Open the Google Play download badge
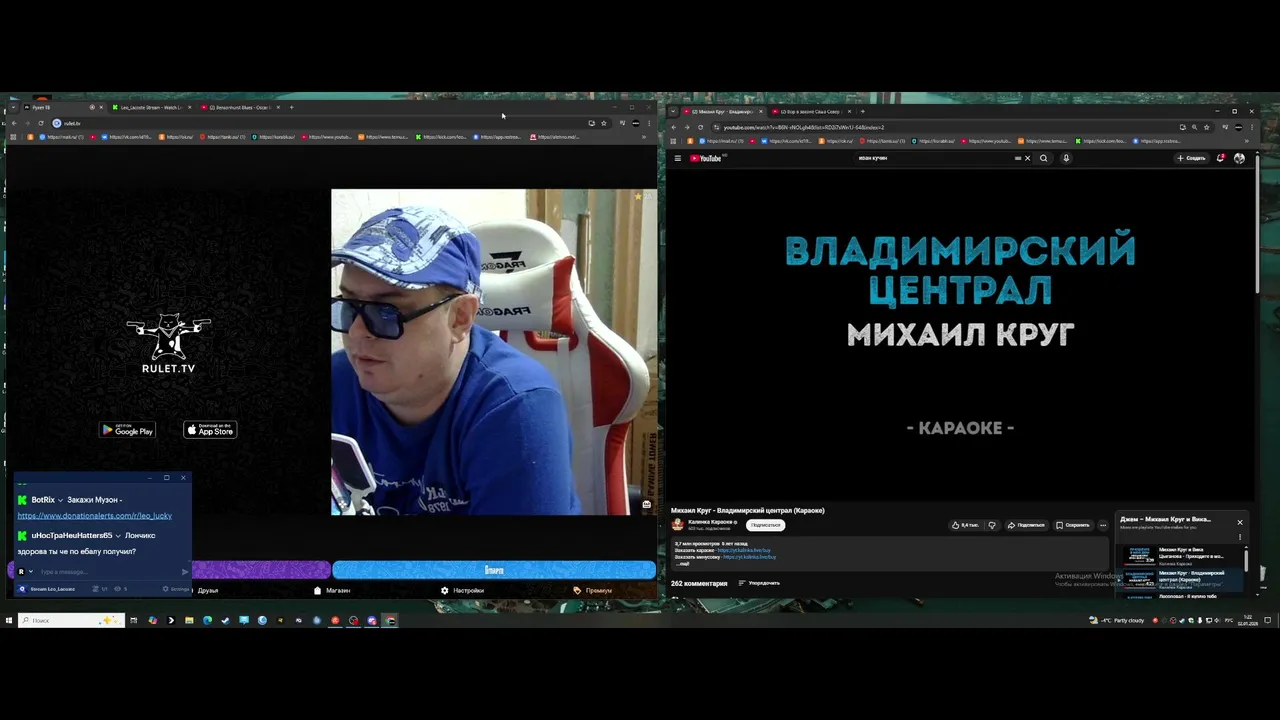The image size is (1280, 720). tap(128, 430)
